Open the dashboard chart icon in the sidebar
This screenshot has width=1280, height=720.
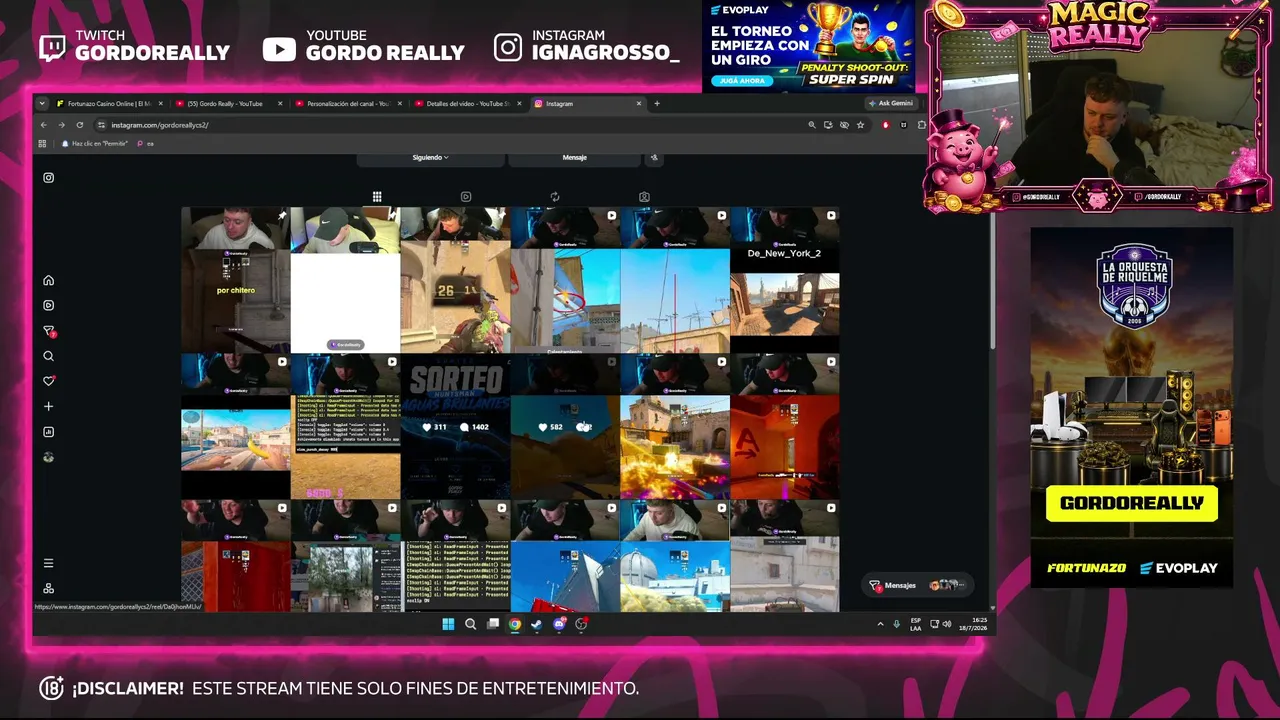[x=48, y=432]
